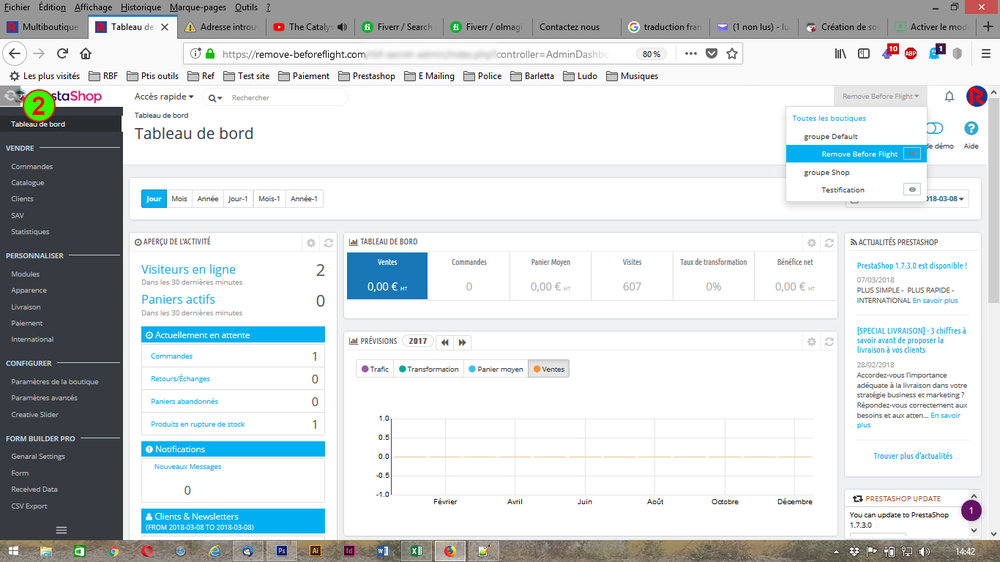Click the Toutes les boutiques link
Image resolution: width=1000 pixels, height=562 pixels.
click(829, 118)
